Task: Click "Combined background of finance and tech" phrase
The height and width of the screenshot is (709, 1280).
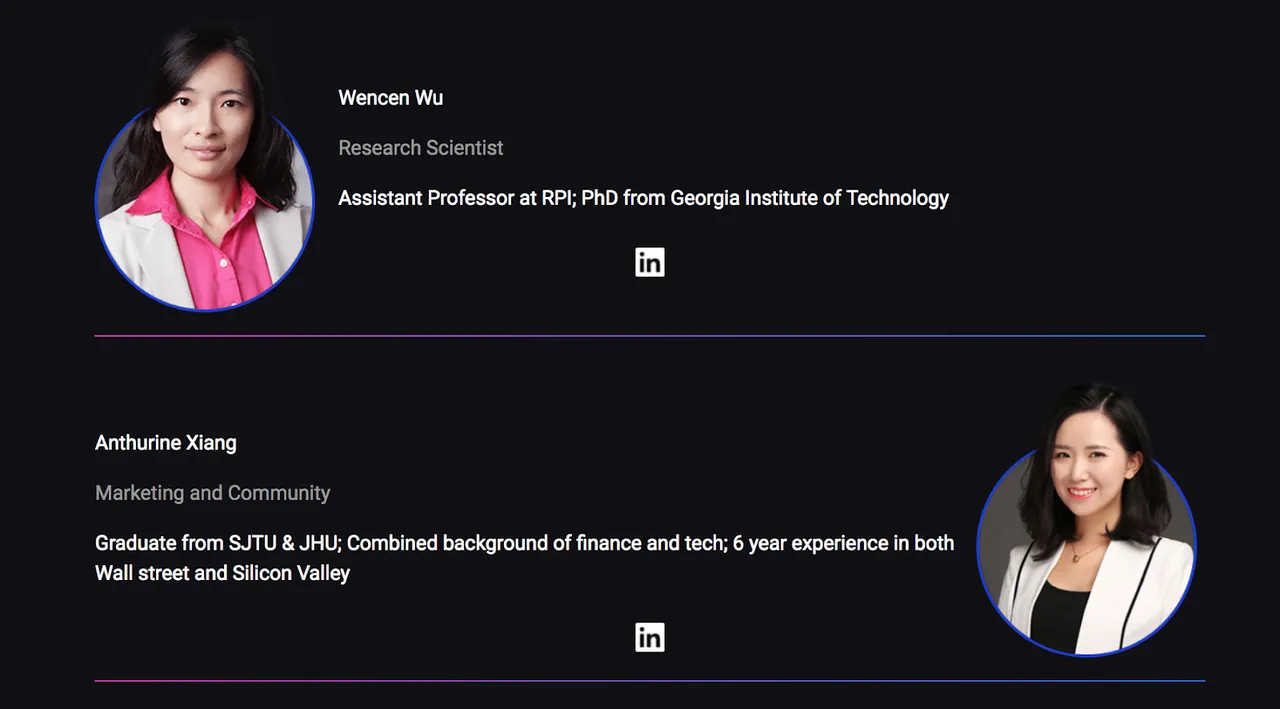Action: tap(536, 543)
